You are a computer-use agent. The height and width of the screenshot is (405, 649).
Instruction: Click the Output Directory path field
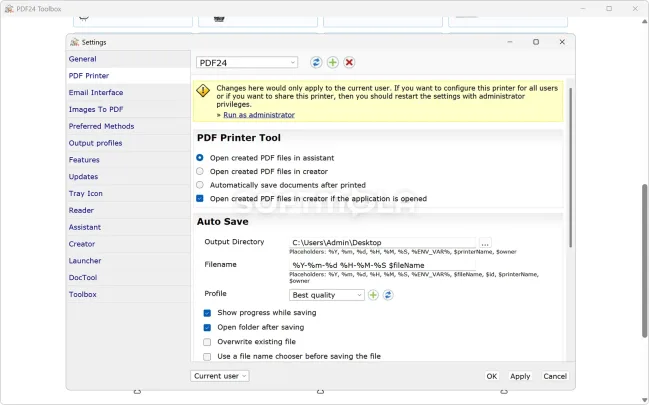point(382,243)
